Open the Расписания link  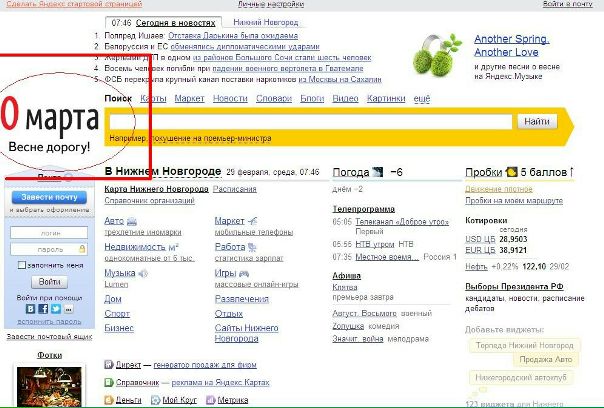coord(235,189)
